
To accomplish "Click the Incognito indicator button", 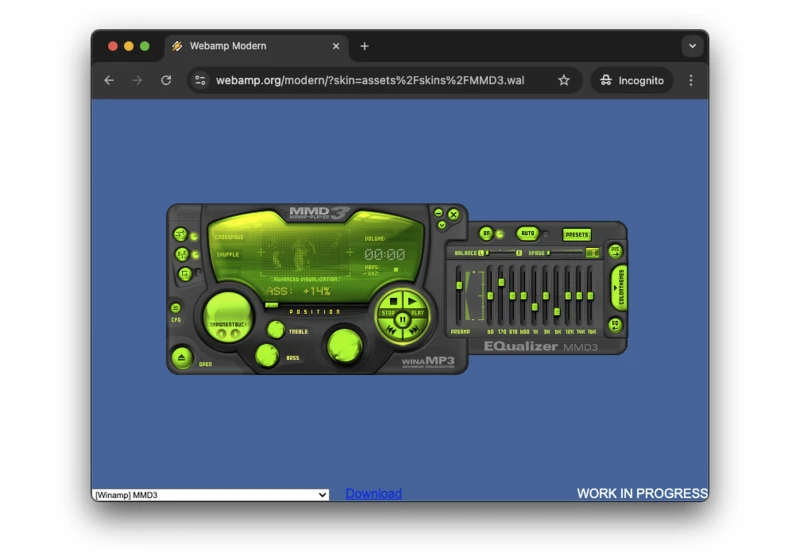I will click(x=632, y=80).
